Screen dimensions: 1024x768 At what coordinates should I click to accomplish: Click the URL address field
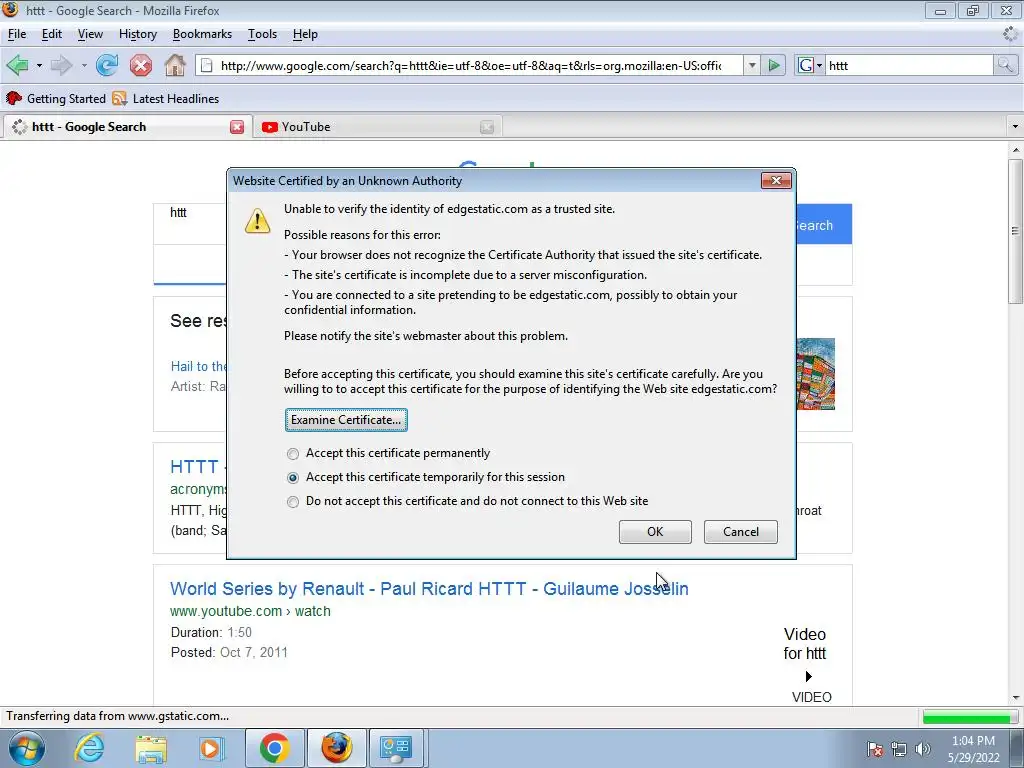coord(471,65)
